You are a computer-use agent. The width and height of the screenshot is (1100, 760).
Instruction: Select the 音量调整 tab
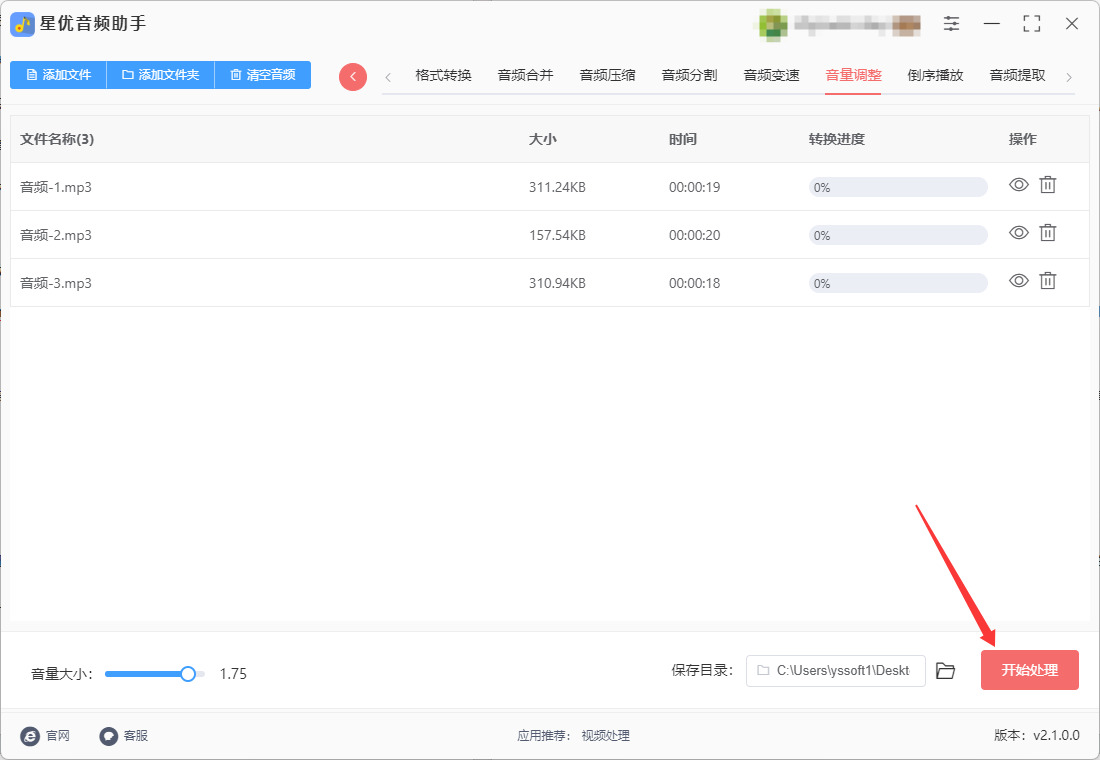pos(853,75)
